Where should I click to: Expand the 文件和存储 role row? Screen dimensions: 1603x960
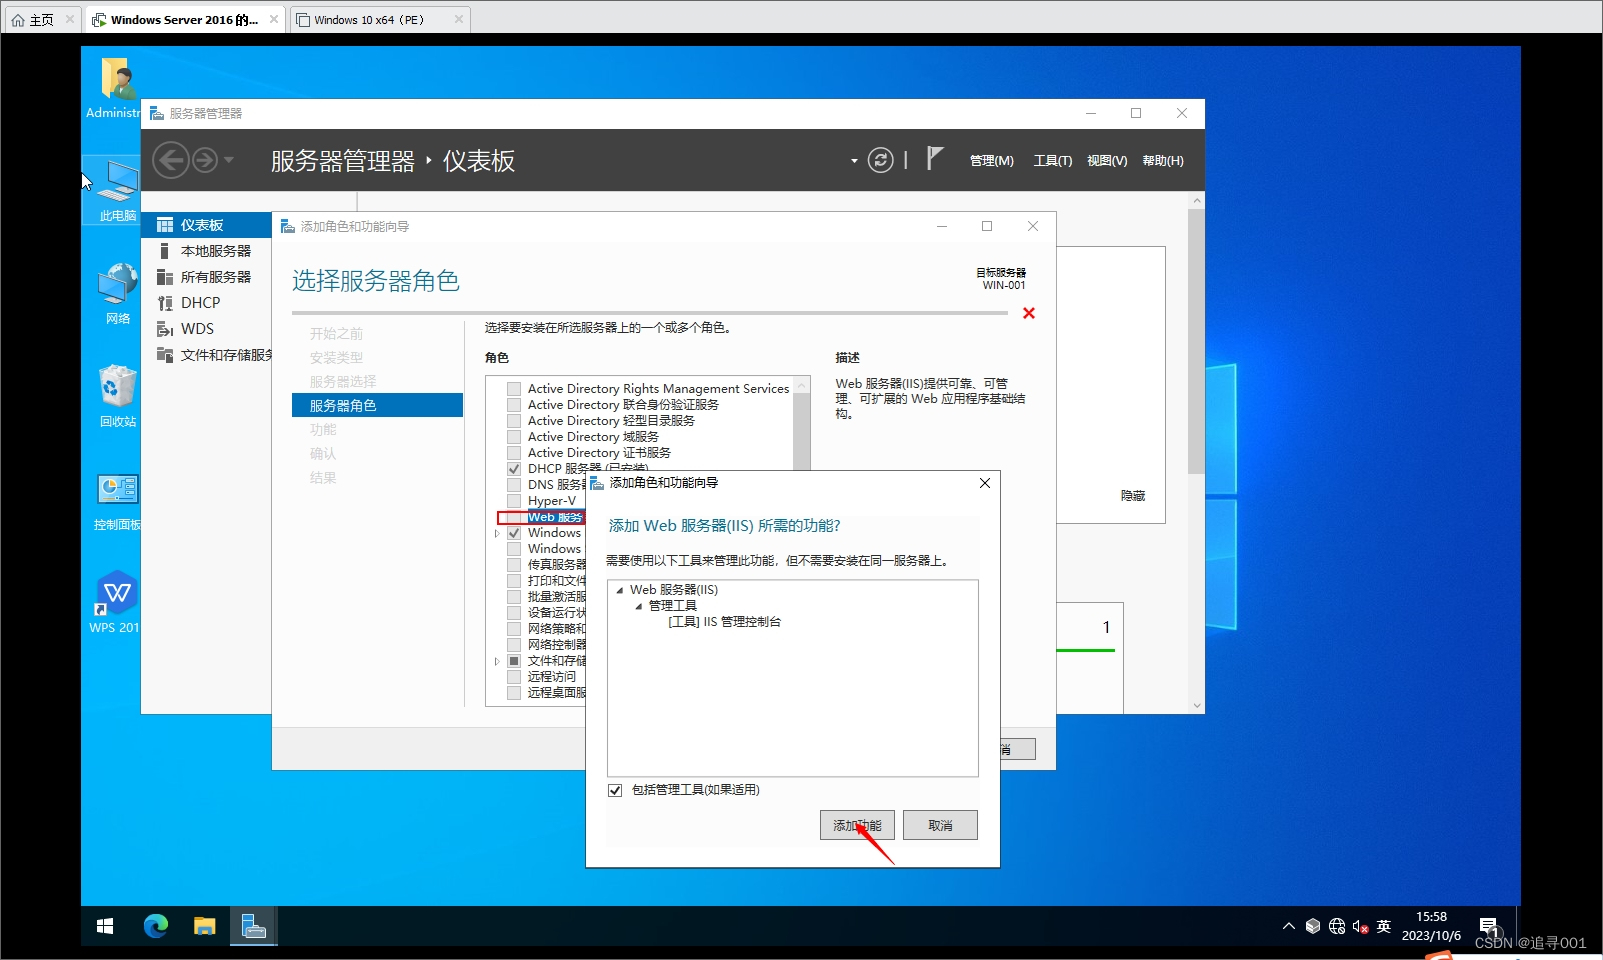497,661
